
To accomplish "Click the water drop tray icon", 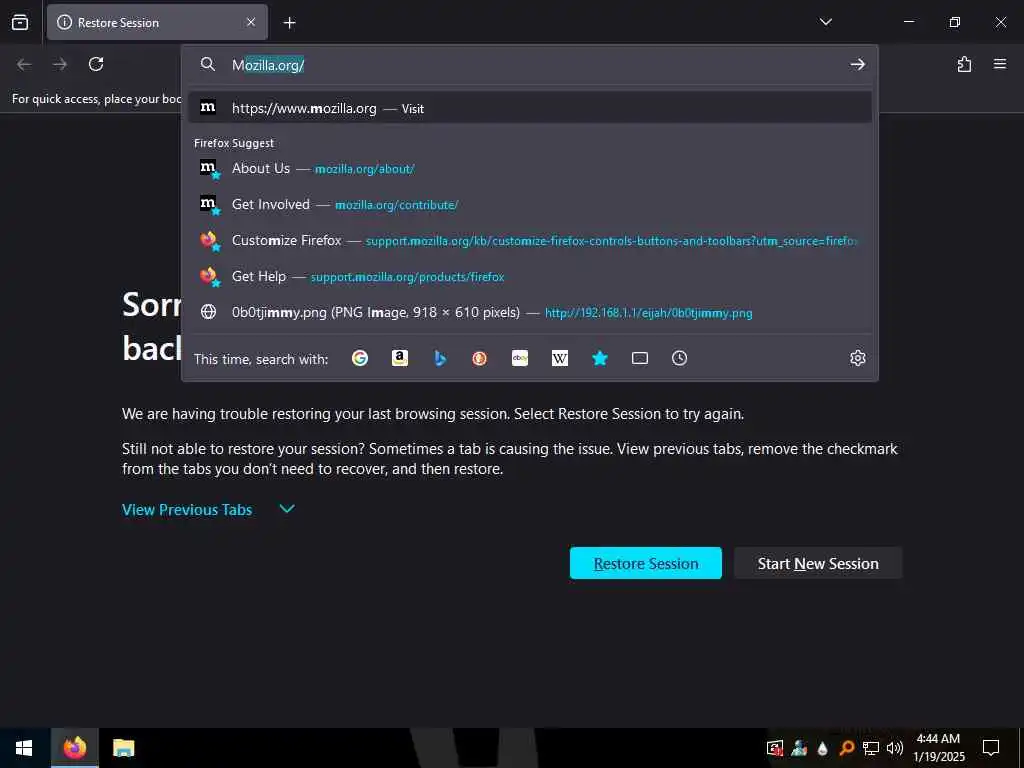I will (822, 748).
